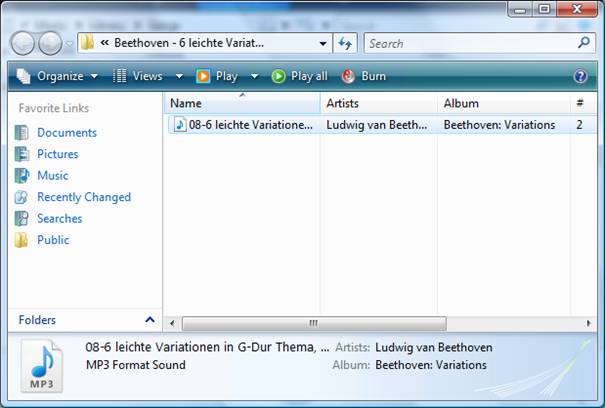The width and height of the screenshot is (605, 408).
Task: Click the search magnifying glass icon
Action: click(585, 43)
